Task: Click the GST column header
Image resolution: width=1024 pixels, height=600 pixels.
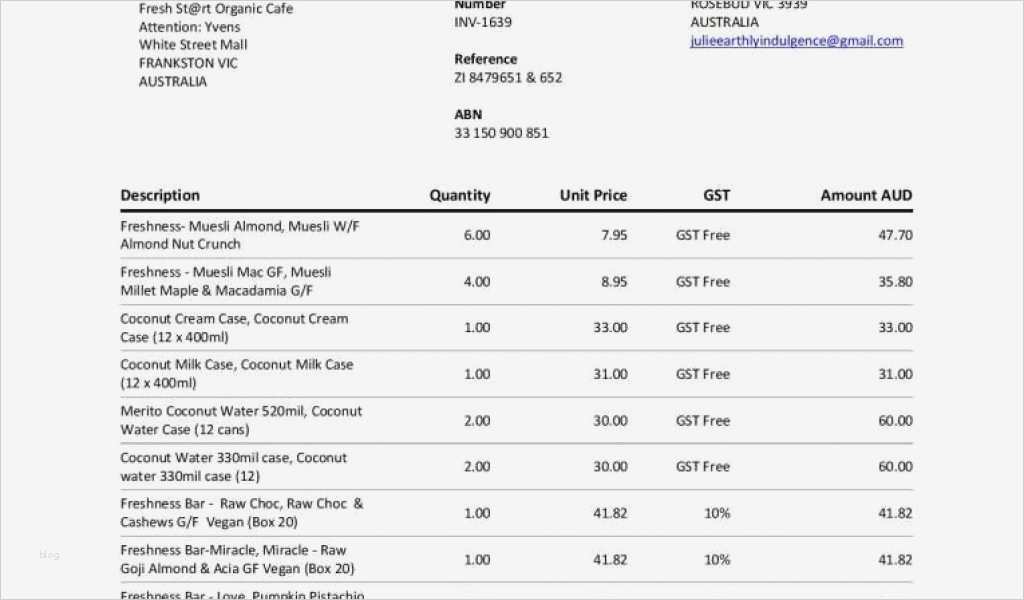Action: tap(716, 195)
